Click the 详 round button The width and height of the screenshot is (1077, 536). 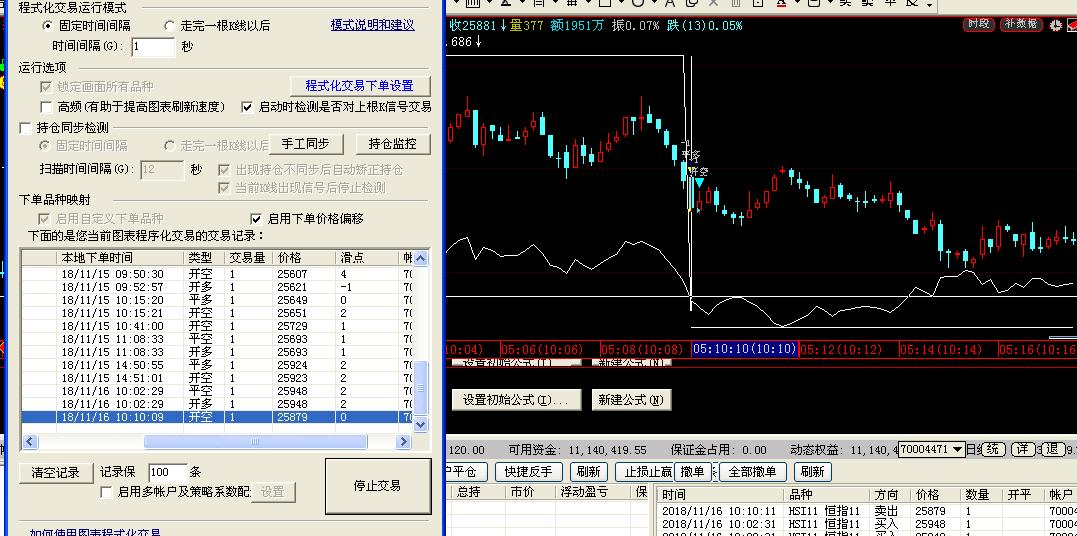(1022, 450)
